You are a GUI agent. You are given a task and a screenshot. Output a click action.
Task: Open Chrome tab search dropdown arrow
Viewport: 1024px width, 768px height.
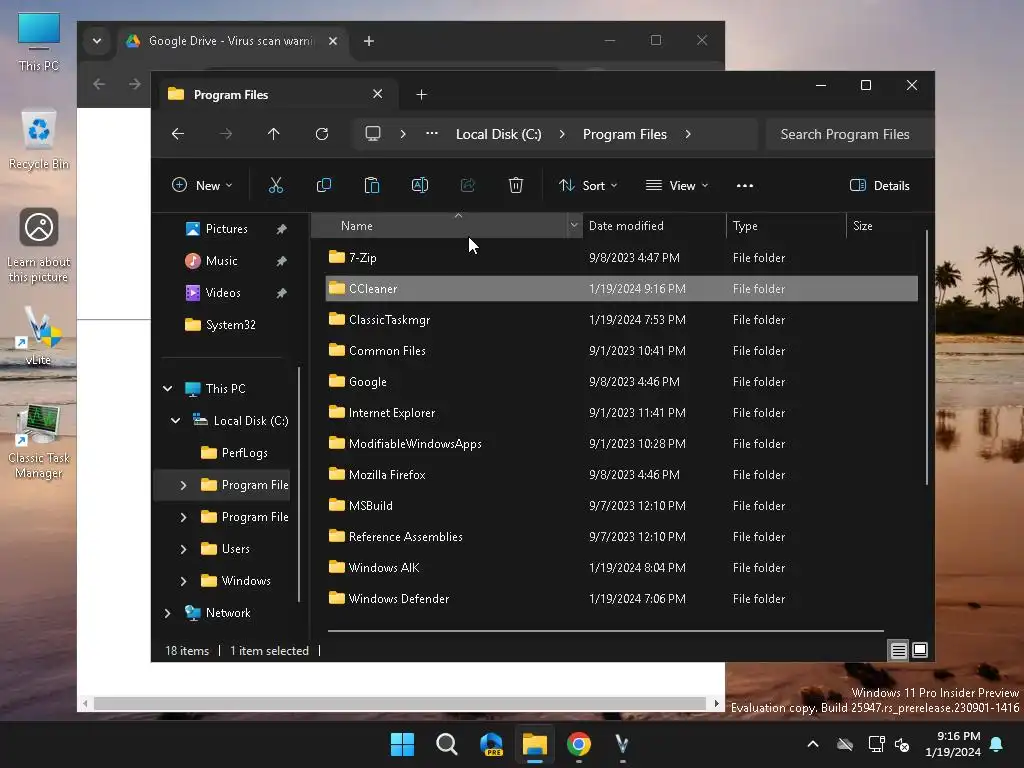(97, 40)
